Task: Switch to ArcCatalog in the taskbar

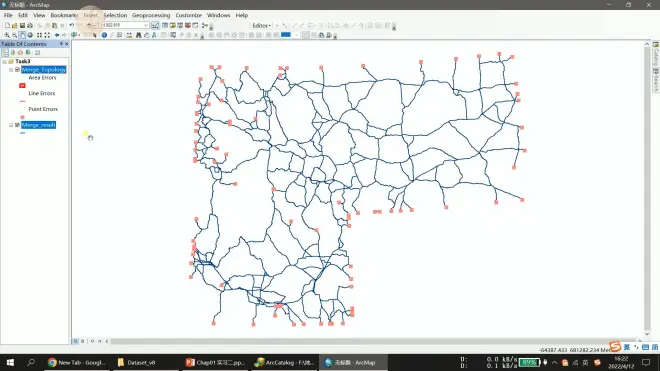Action: coord(285,362)
